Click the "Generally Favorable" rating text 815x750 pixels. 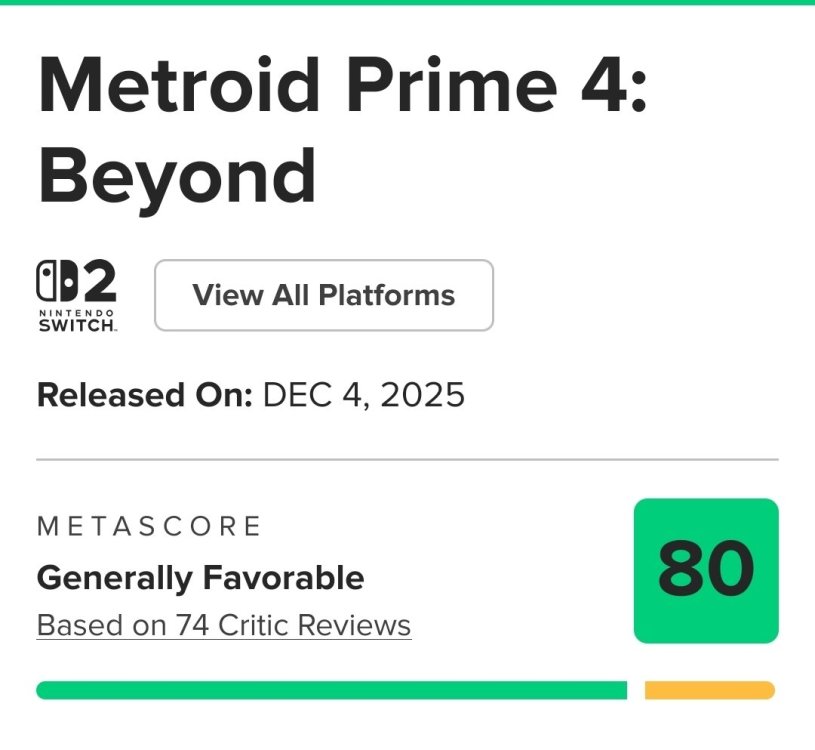click(200, 577)
